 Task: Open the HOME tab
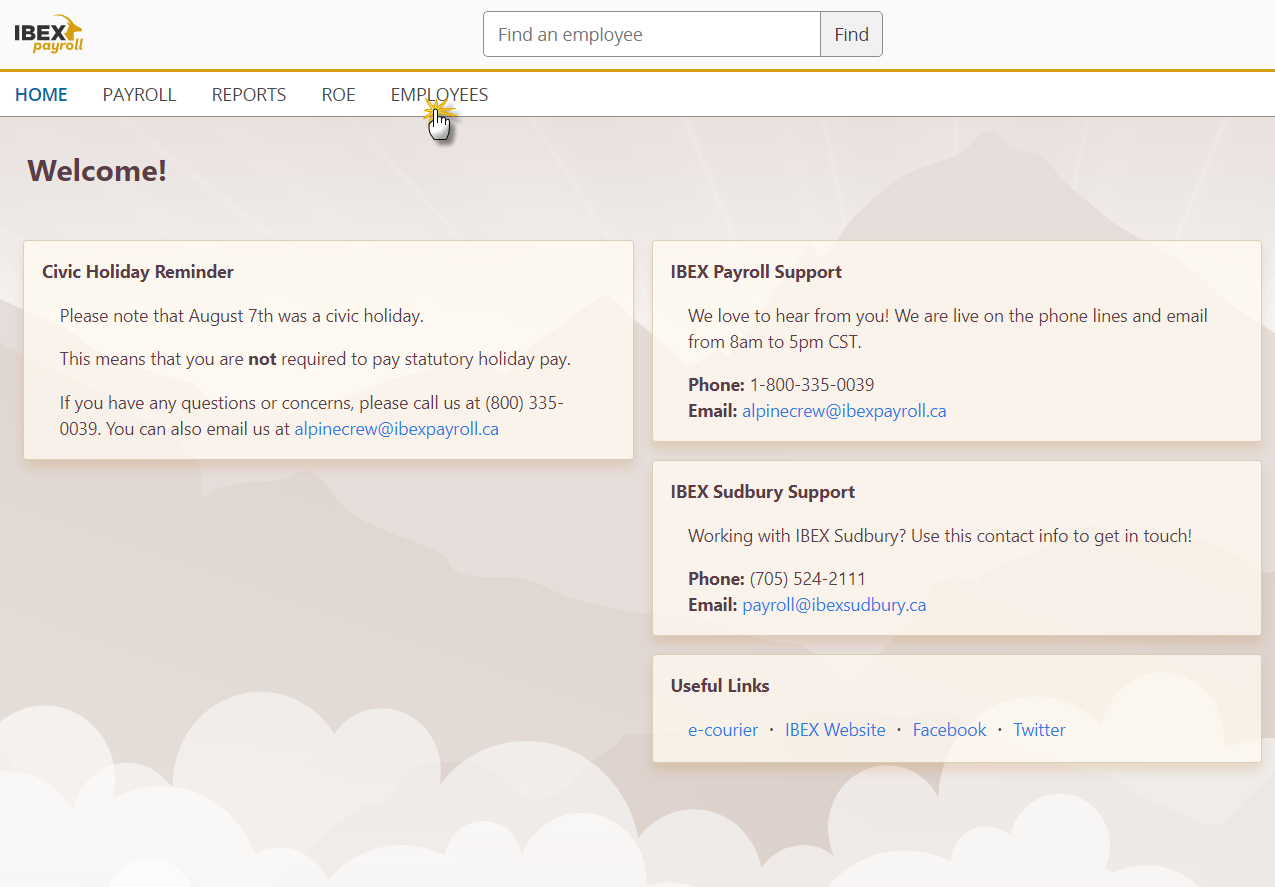pyautogui.click(x=41, y=95)
